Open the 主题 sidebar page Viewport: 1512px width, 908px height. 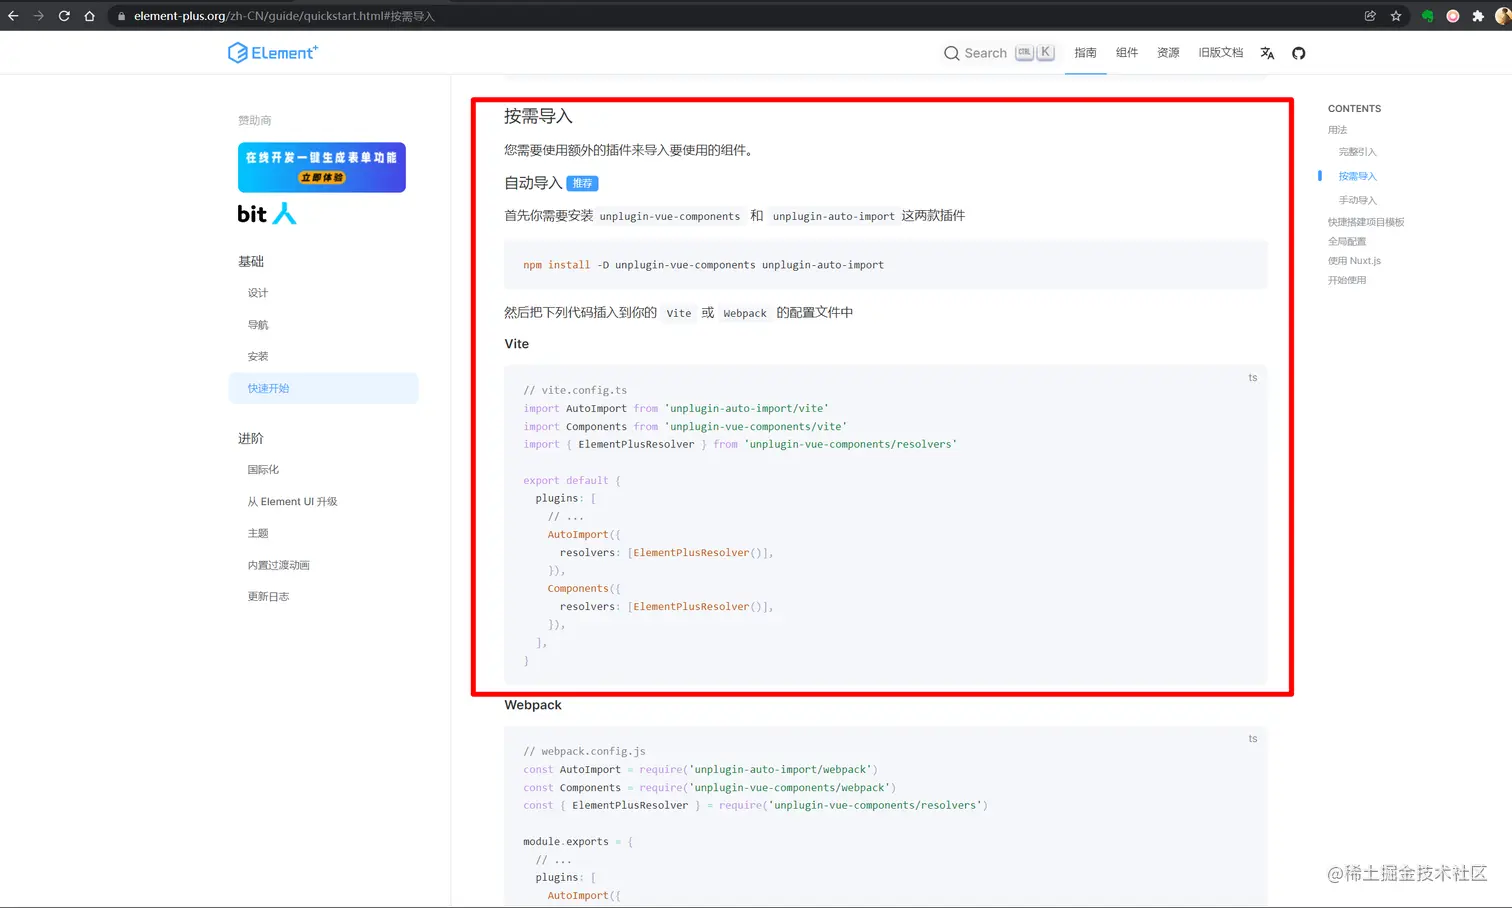click(x=258, y=533)
